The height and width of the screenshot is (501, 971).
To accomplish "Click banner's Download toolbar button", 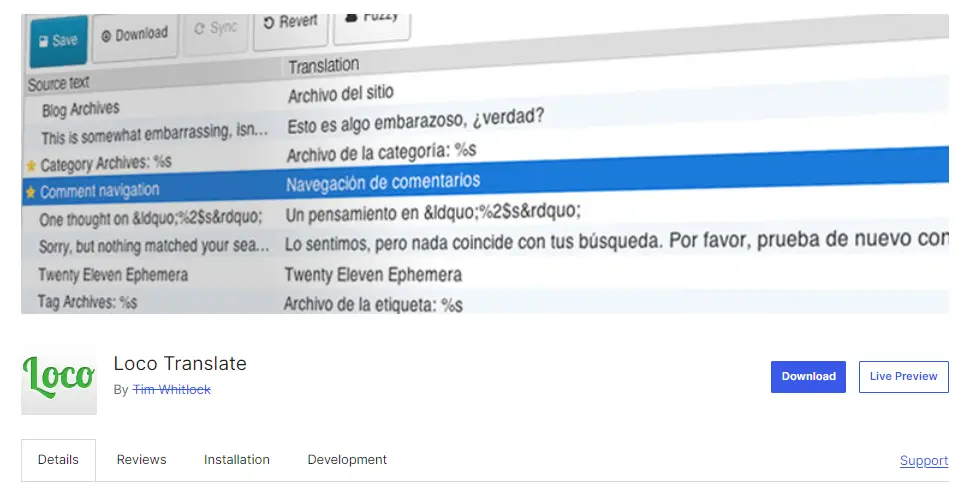I will click(135, 35).
